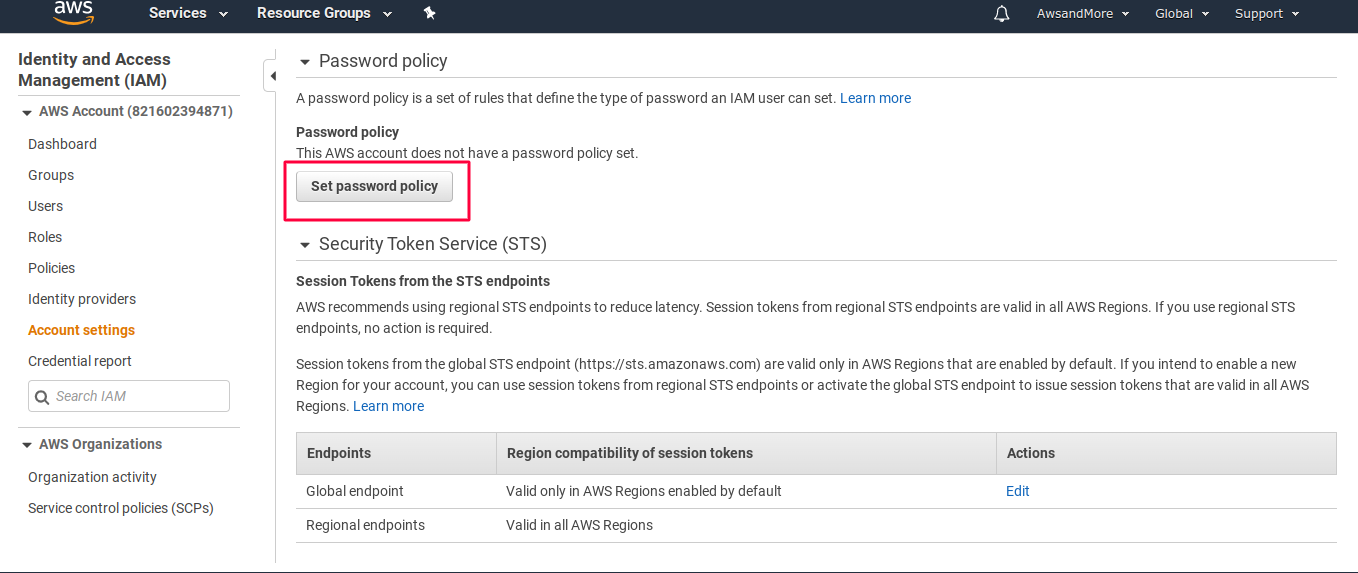Screen dimensions: 1358x573
Task: Collapse the AWS Organizations section
Action: click(27, 445)
